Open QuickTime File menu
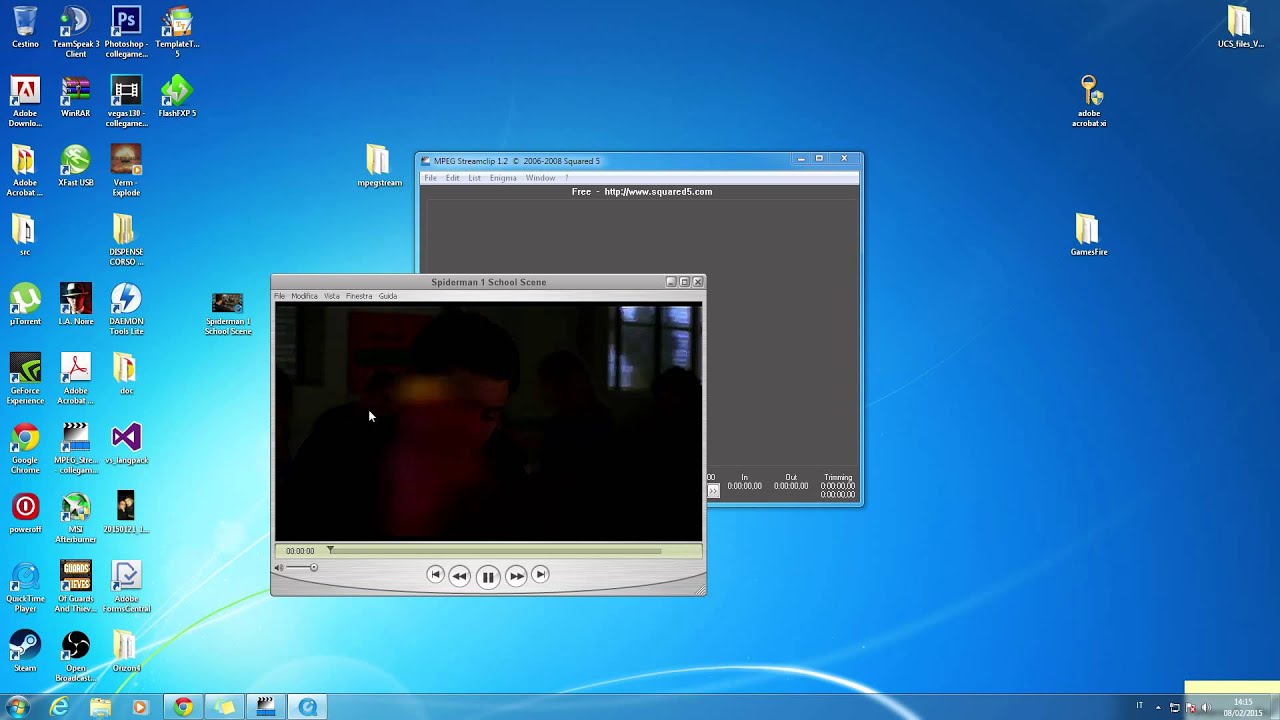 pos(280,296)
